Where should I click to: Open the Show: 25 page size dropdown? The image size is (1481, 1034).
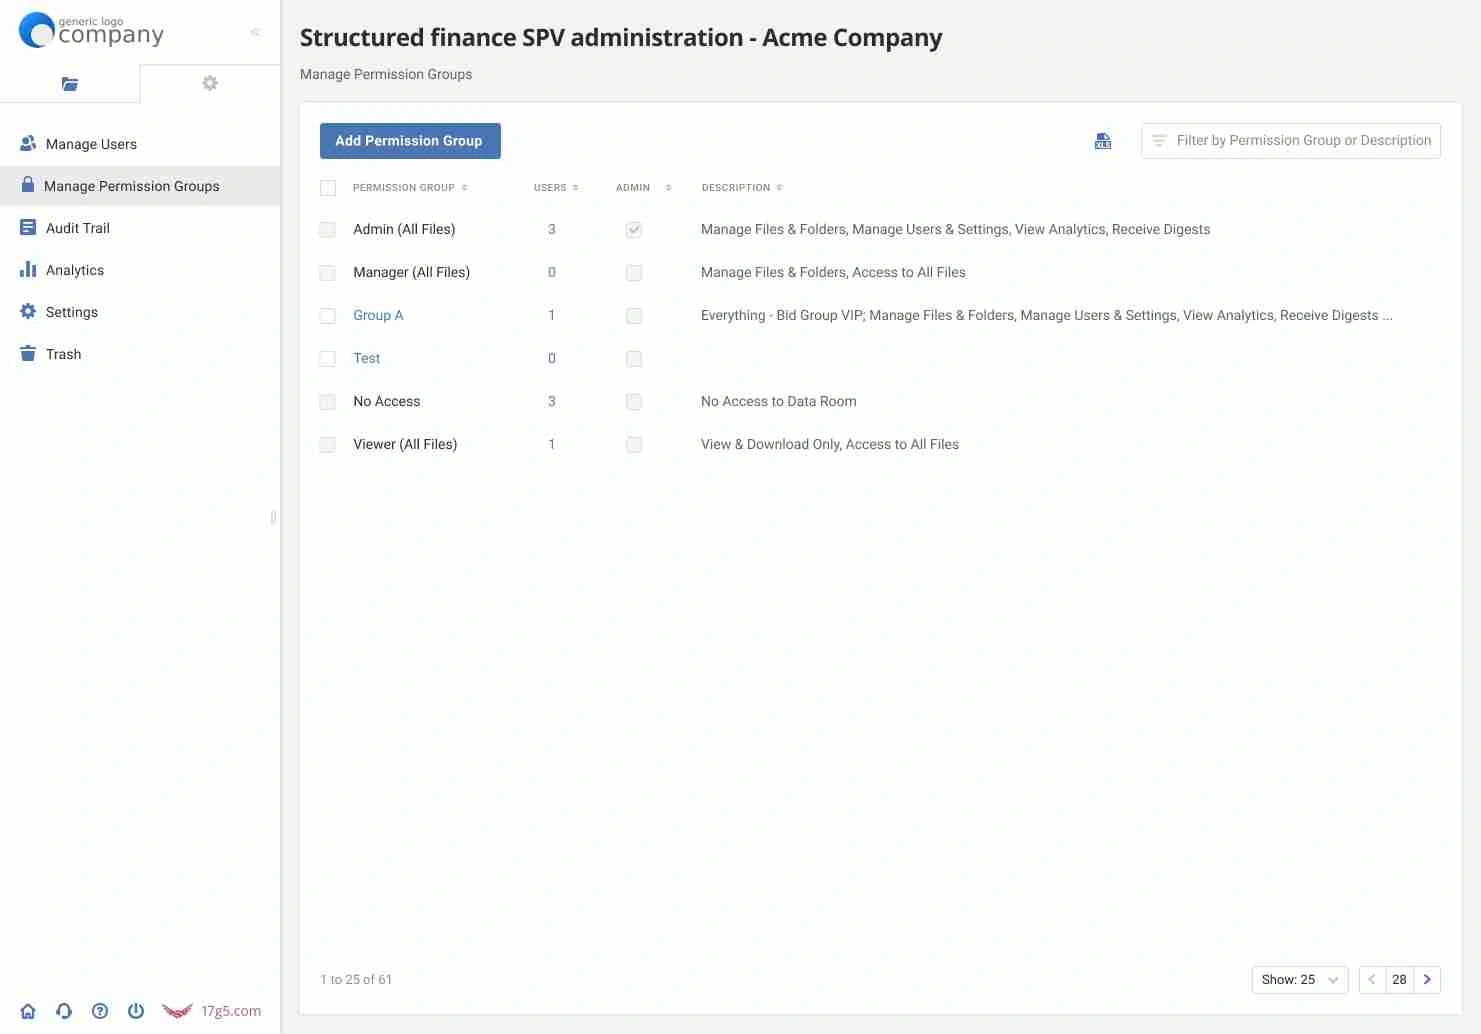[x=1299, y=980]
